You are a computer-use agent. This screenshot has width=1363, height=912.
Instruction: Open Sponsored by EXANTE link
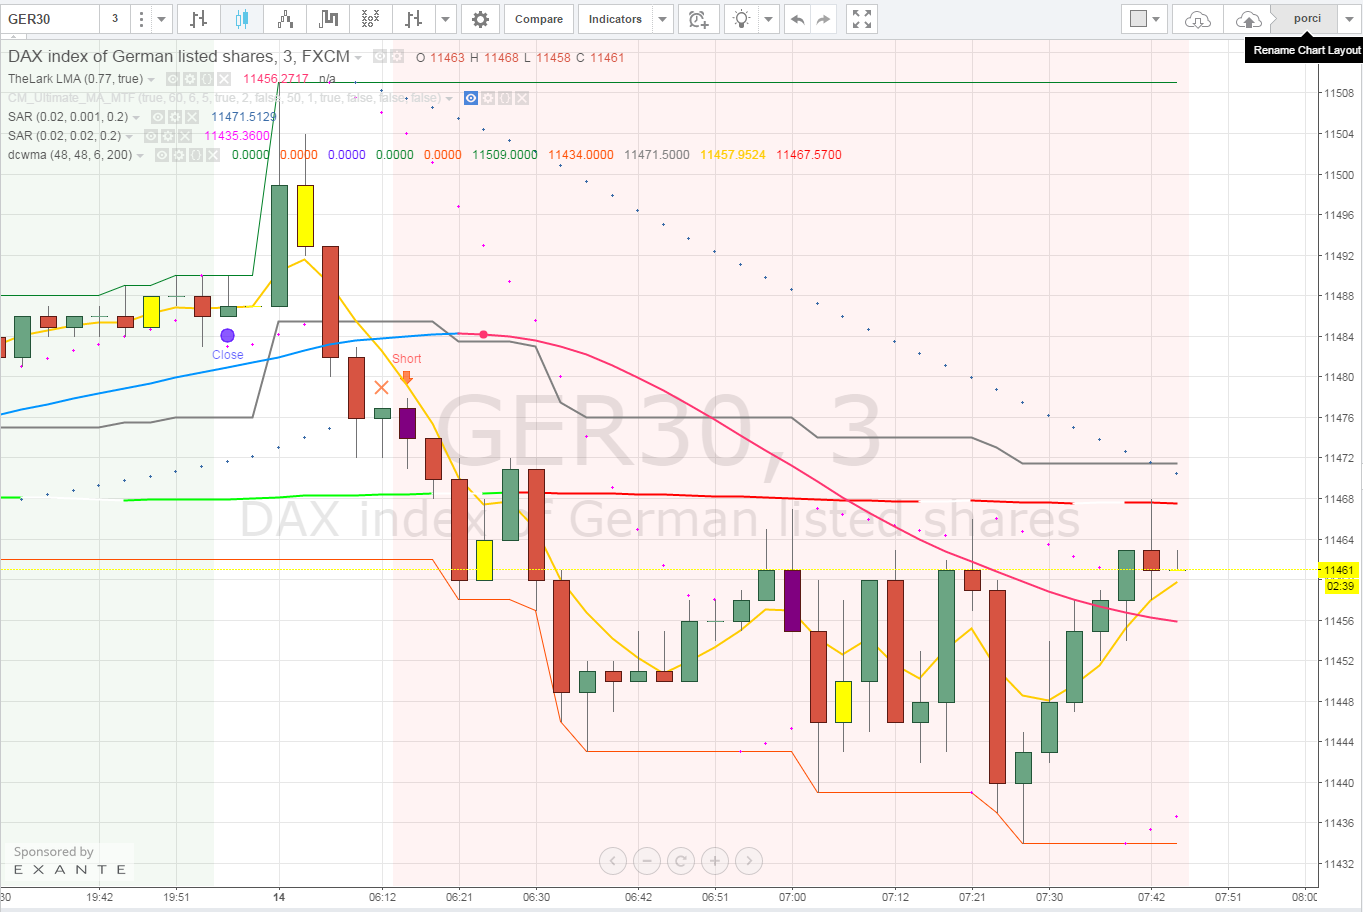70,861
